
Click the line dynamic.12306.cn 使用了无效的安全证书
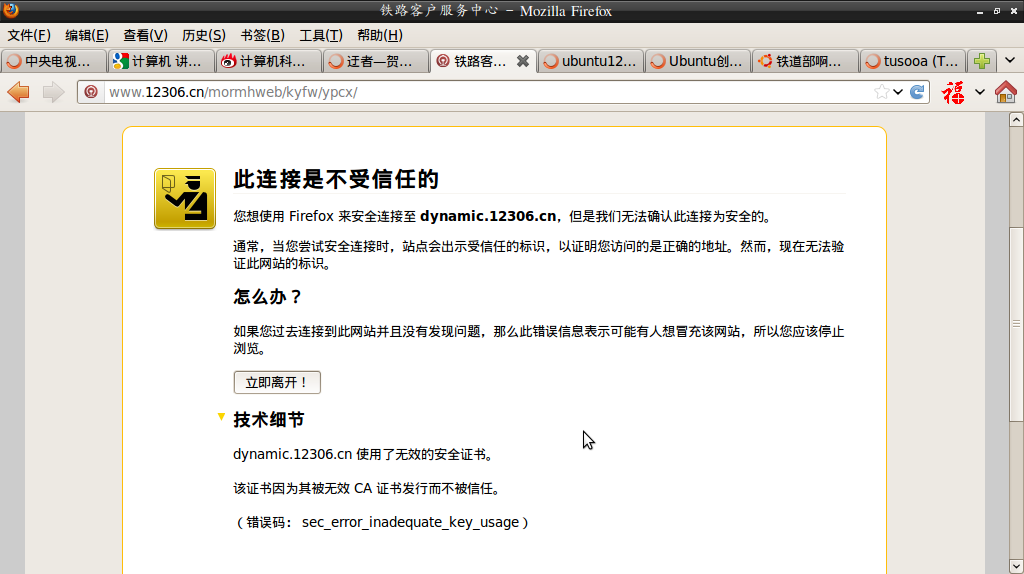[x=363, y=454]
